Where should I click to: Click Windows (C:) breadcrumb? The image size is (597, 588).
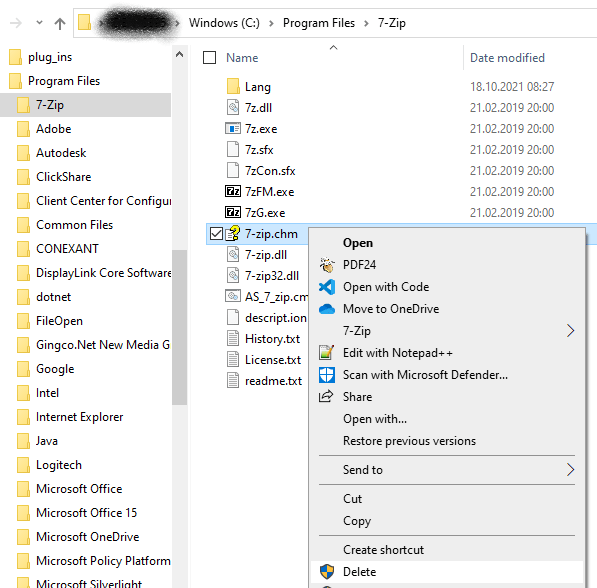click(224, 23)
